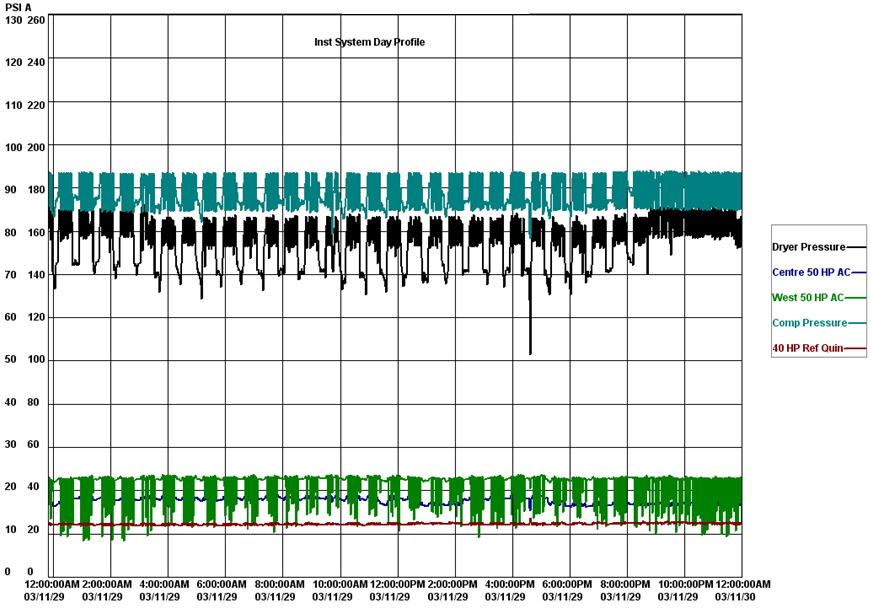Click the '20 40' y-axis label

(x=22, y=487)
